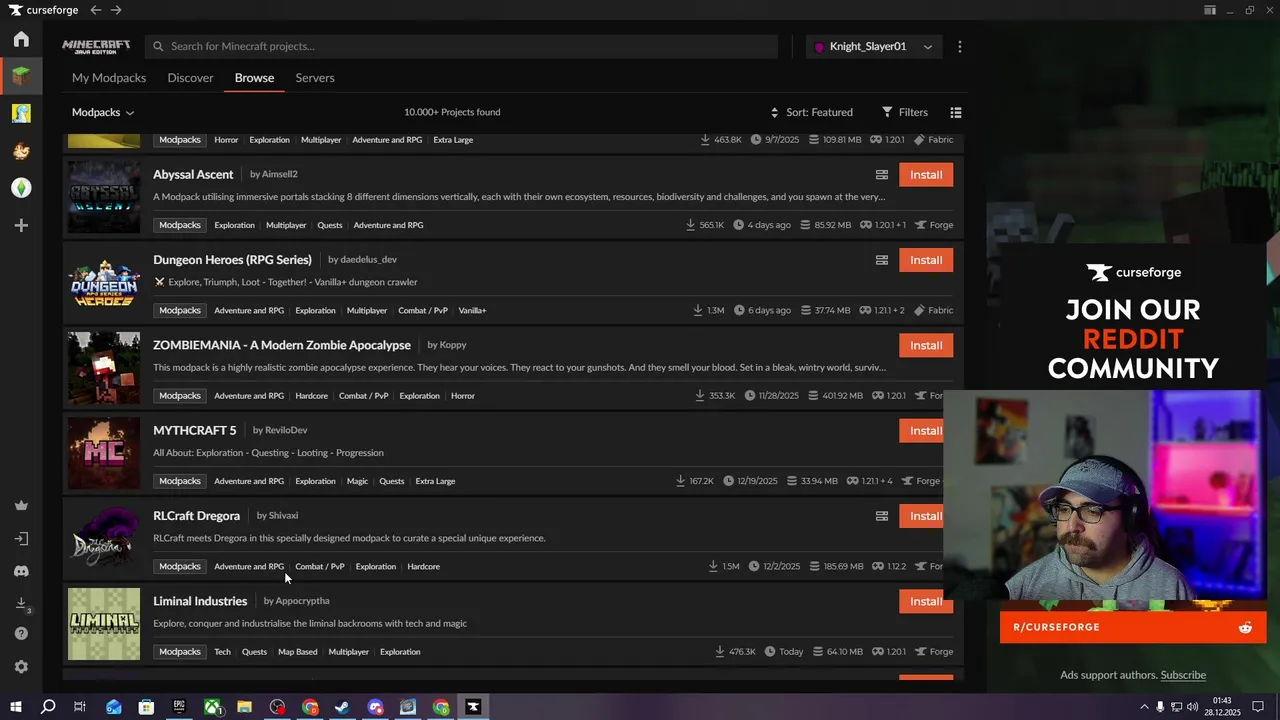
Task: Open the three-dot more options menu
Action: [960, 46]
